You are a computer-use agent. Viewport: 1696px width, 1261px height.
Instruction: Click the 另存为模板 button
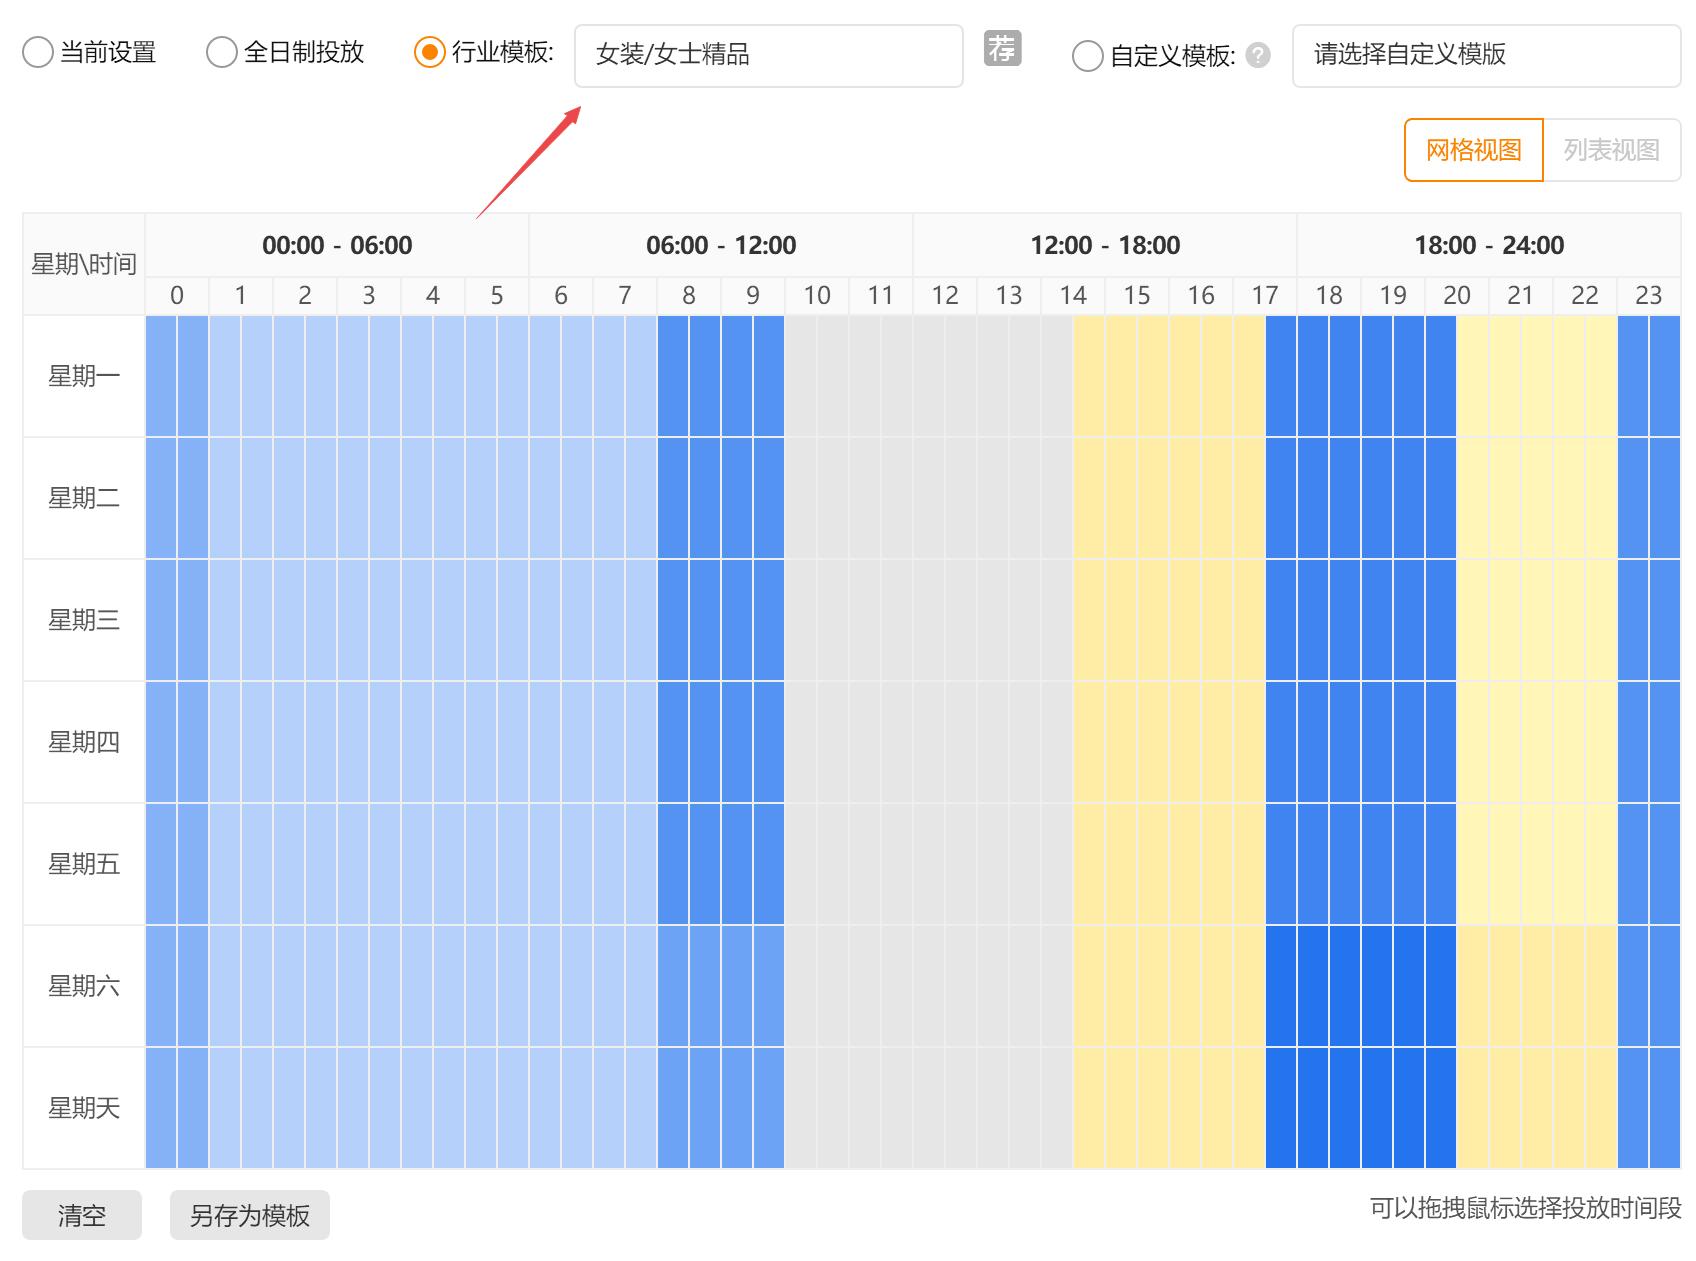click(249, 1215)
